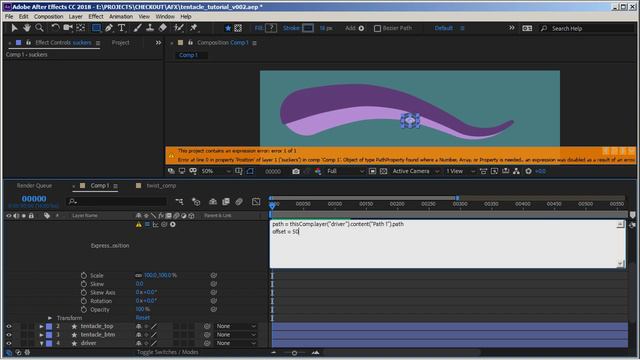Click the Stroke color swatch
The width and height of the screenshot is (640, 360).
coord(308,28)
